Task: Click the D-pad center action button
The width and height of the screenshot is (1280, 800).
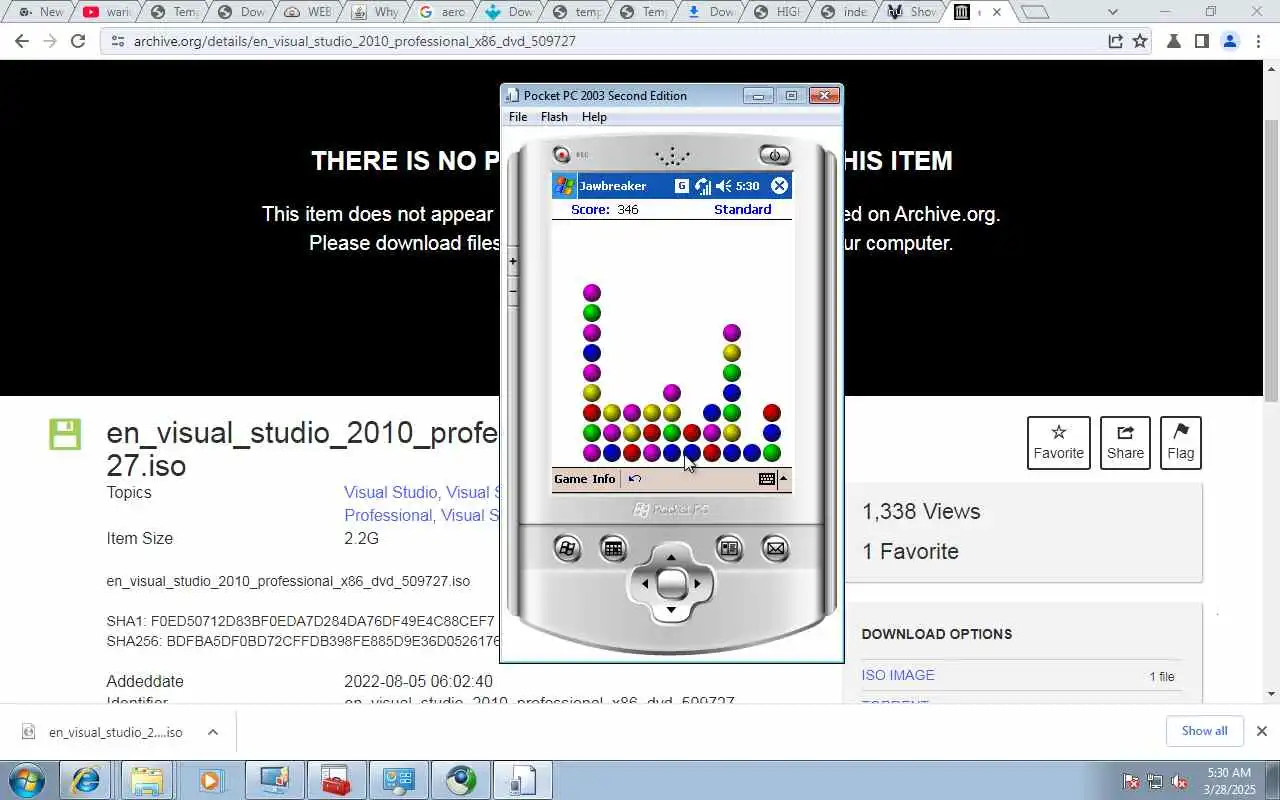Action: pyautogui.click(x=671, y=583)
